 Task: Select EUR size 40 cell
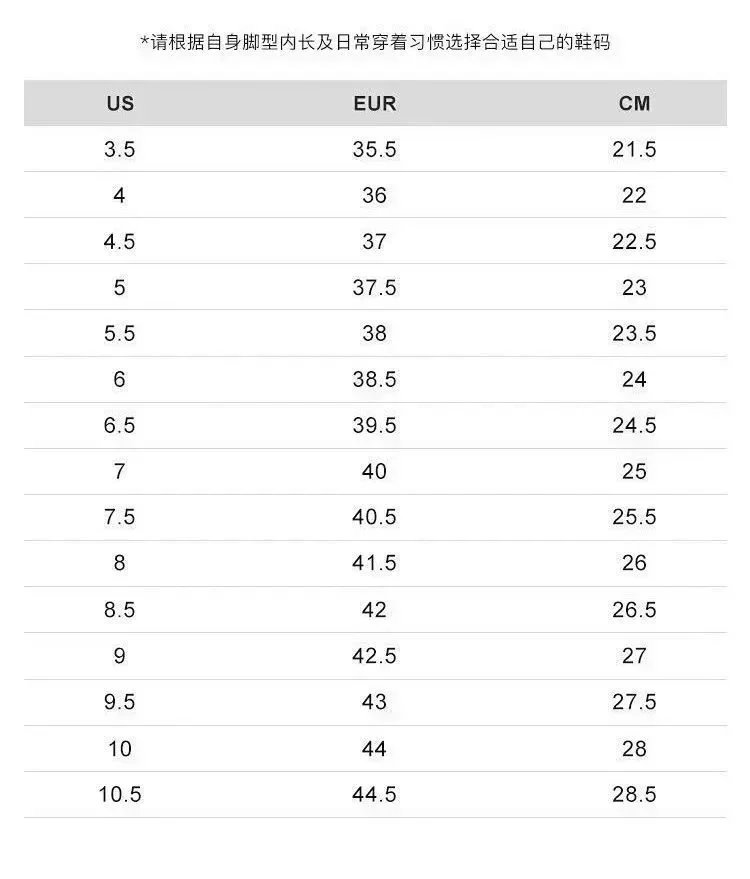pos(374,472)
